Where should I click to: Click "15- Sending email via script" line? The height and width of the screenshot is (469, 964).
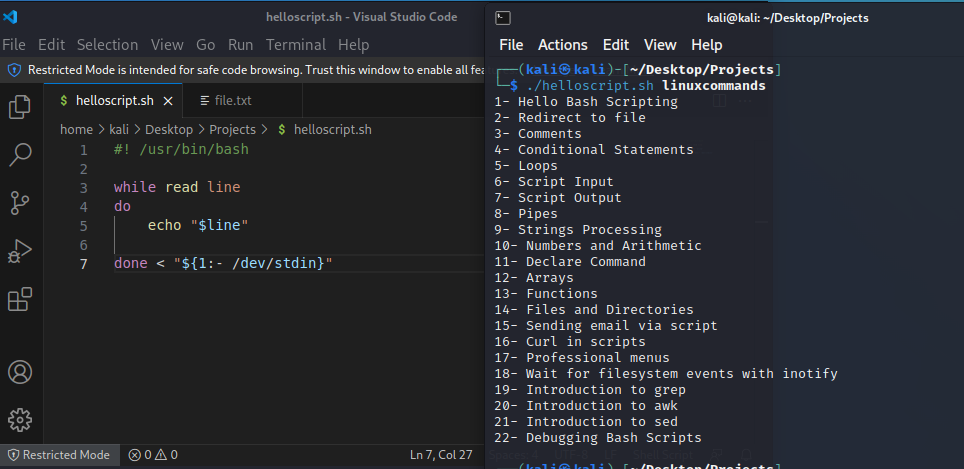click(606, 326)
